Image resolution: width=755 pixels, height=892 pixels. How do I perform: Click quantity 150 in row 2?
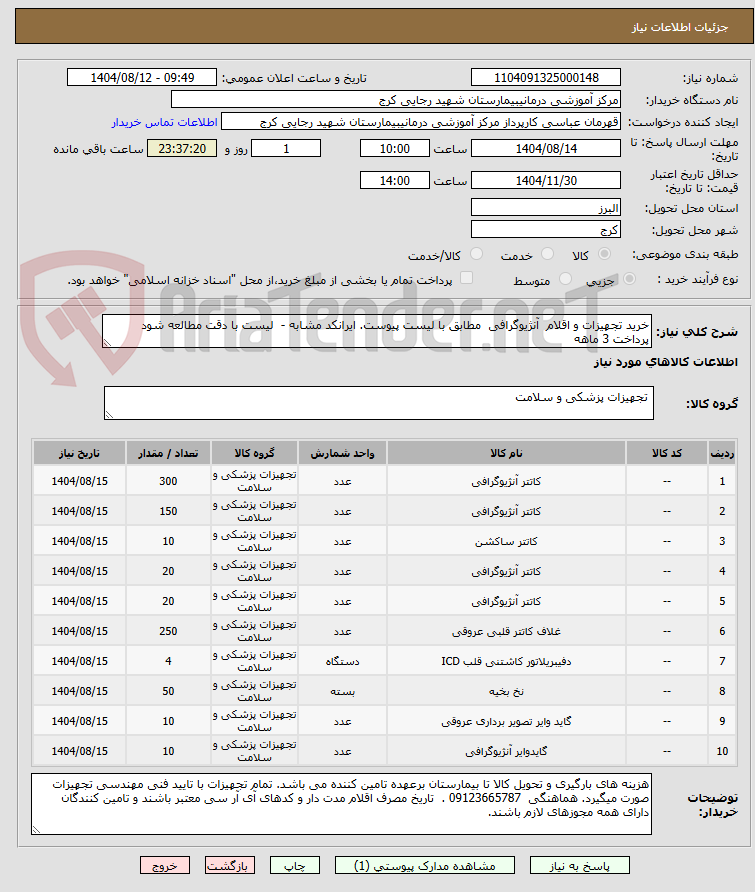pos(168,511)
